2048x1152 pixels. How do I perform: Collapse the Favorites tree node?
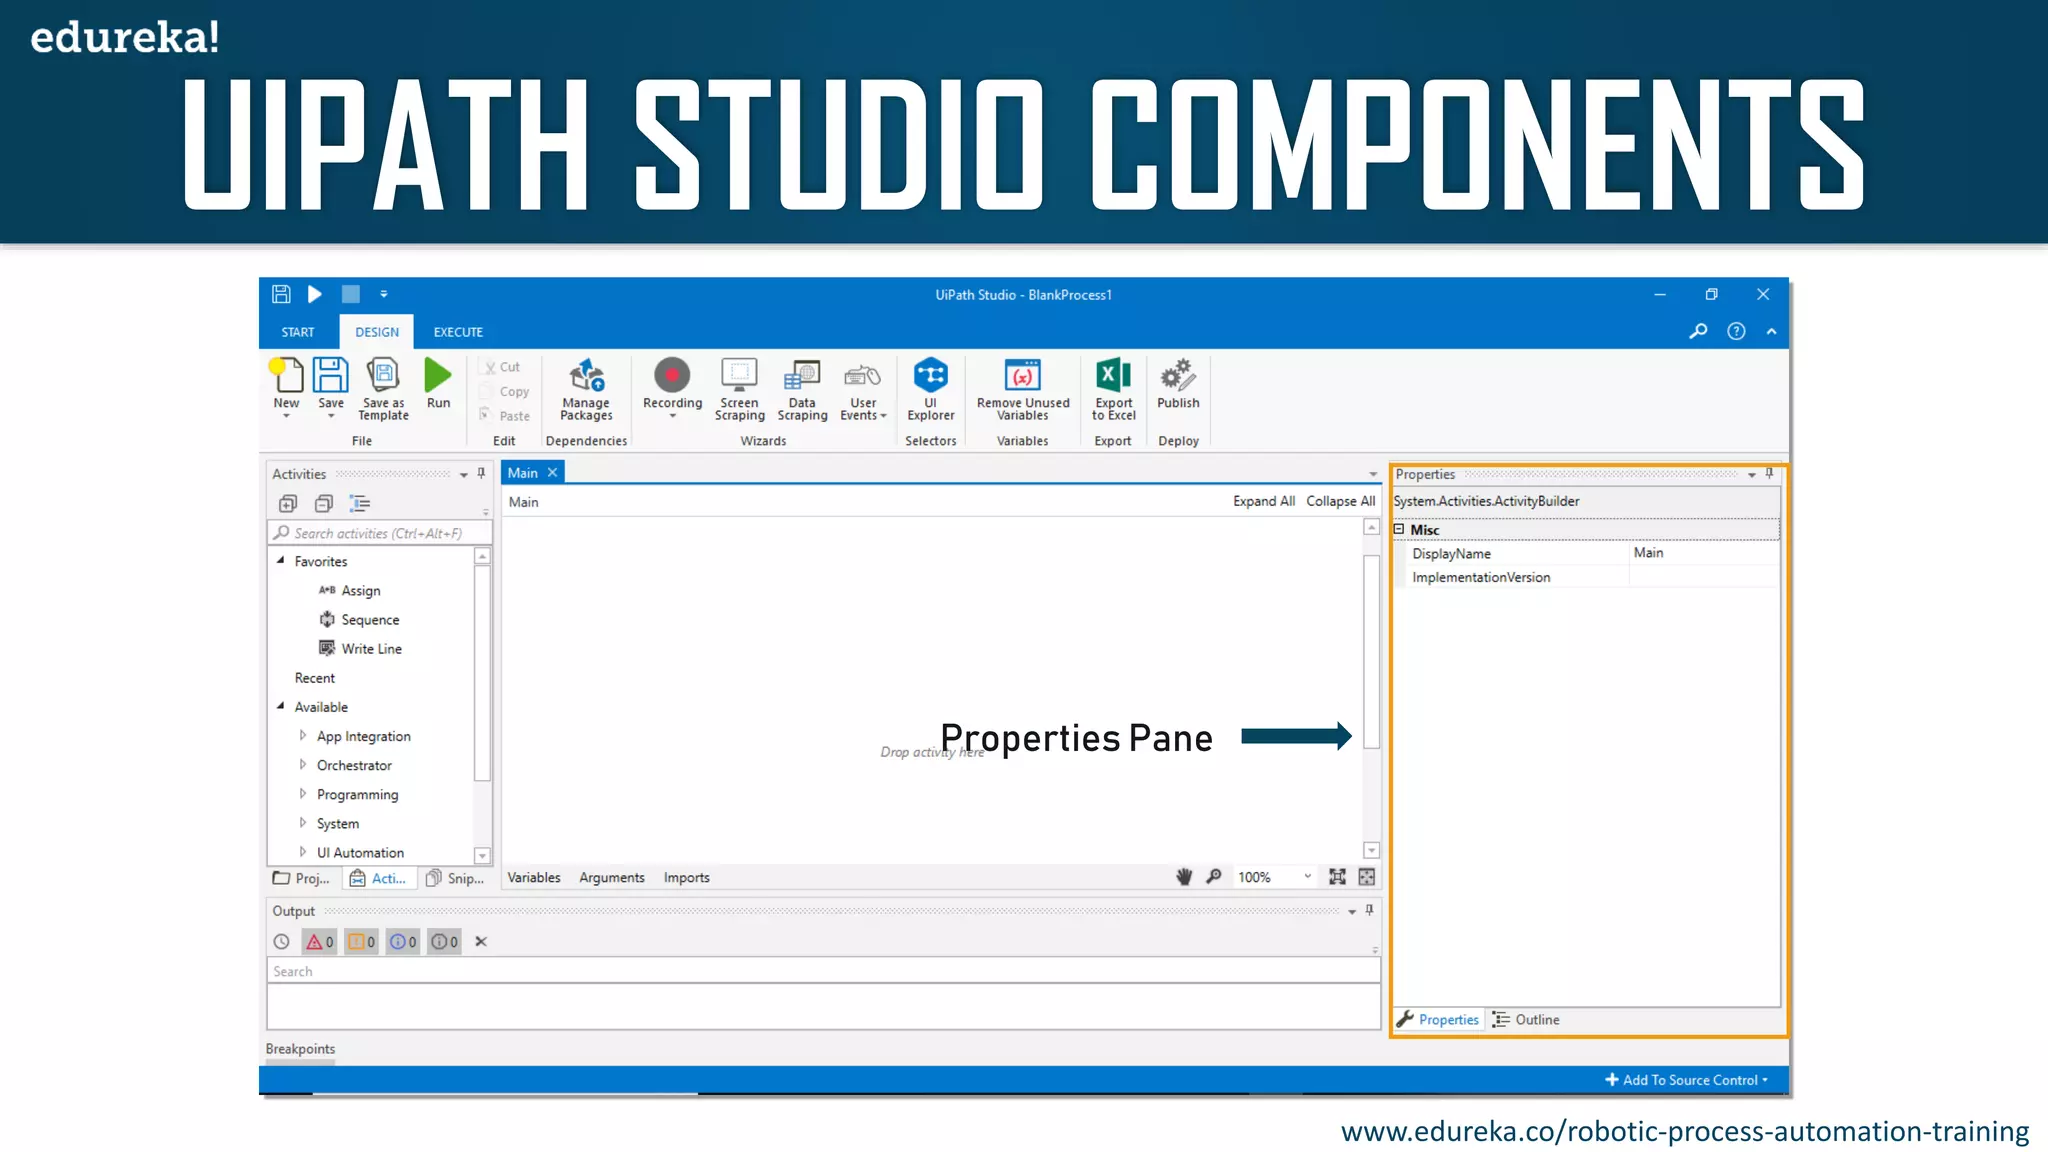tap(281, 561)
